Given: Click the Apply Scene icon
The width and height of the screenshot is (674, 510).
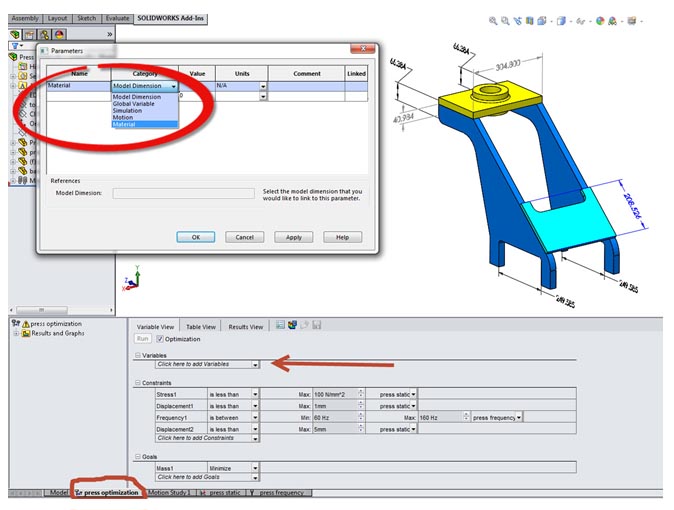Looking at the screenshot, I should click(x=613, y=21).
